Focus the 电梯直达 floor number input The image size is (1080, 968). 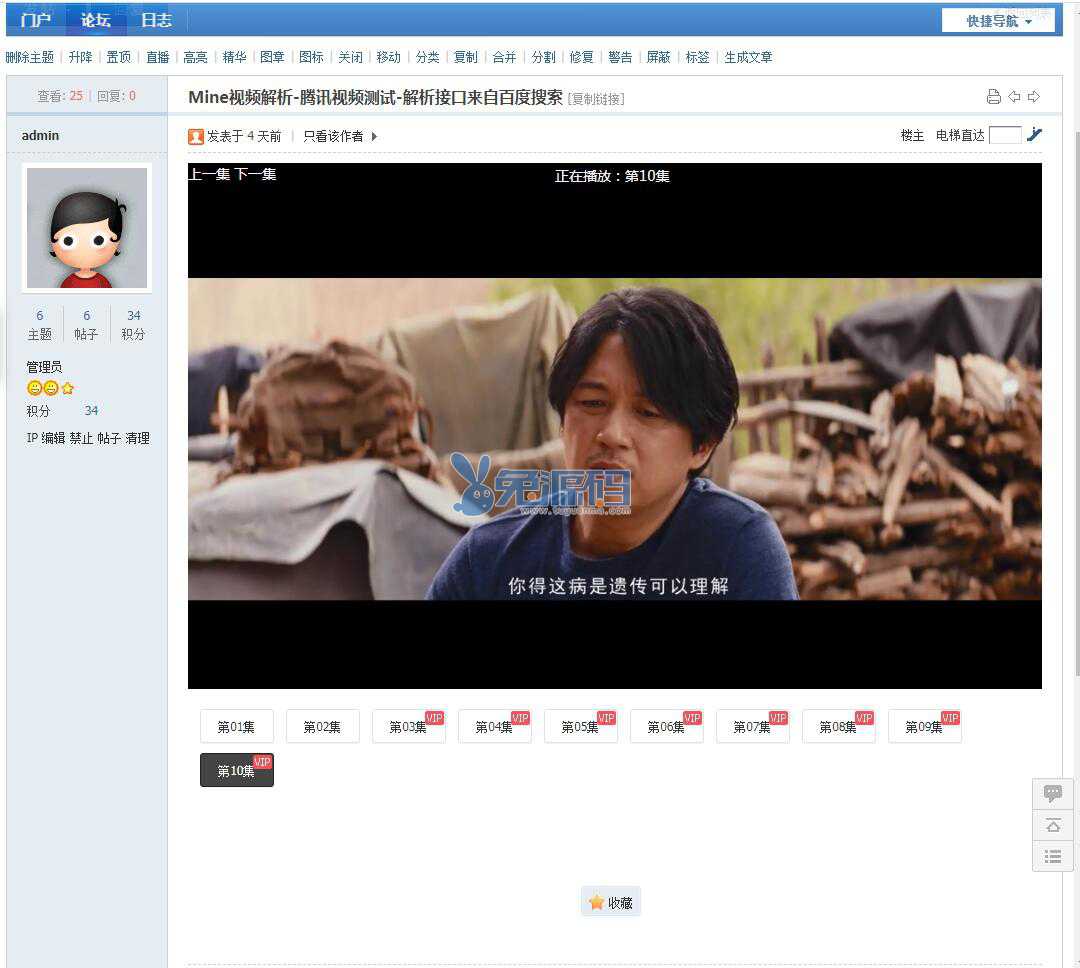coord(1005,135)
